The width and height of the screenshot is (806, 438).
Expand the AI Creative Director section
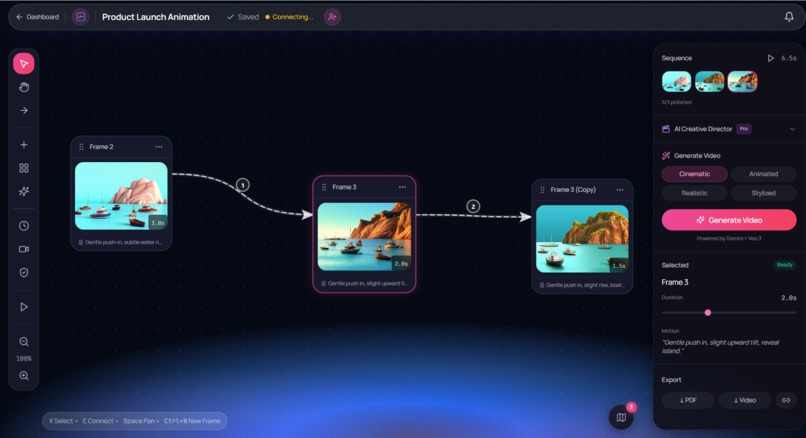(x=792, y=129)
